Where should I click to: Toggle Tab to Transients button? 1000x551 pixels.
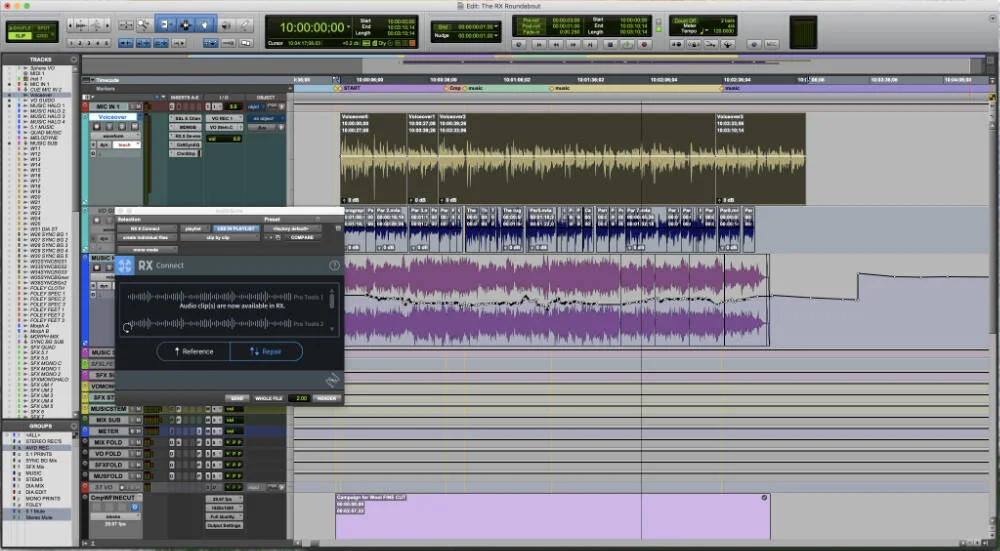(x=126, y=43)
